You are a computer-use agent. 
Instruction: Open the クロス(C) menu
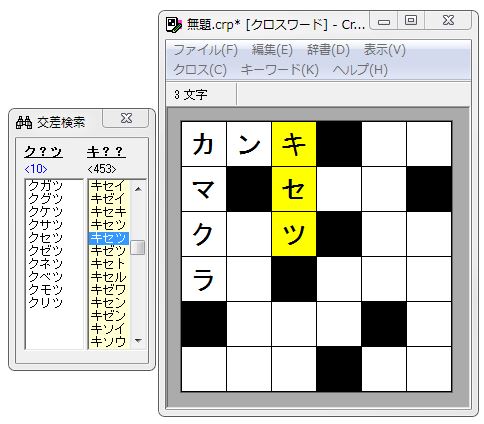click(200, 70)
